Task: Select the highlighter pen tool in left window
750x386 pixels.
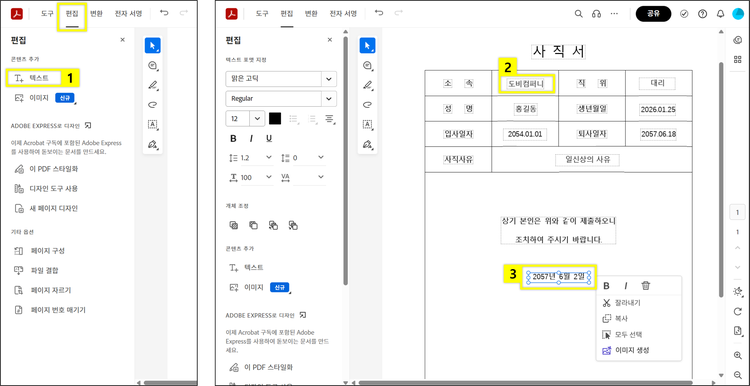Action: 153,85
